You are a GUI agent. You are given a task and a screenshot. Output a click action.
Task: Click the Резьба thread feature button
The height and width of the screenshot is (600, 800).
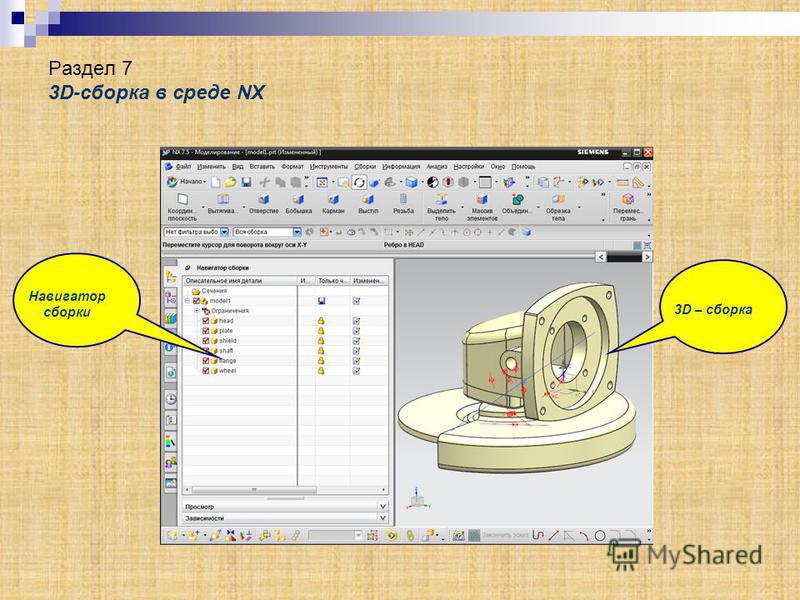click(403, 204)
